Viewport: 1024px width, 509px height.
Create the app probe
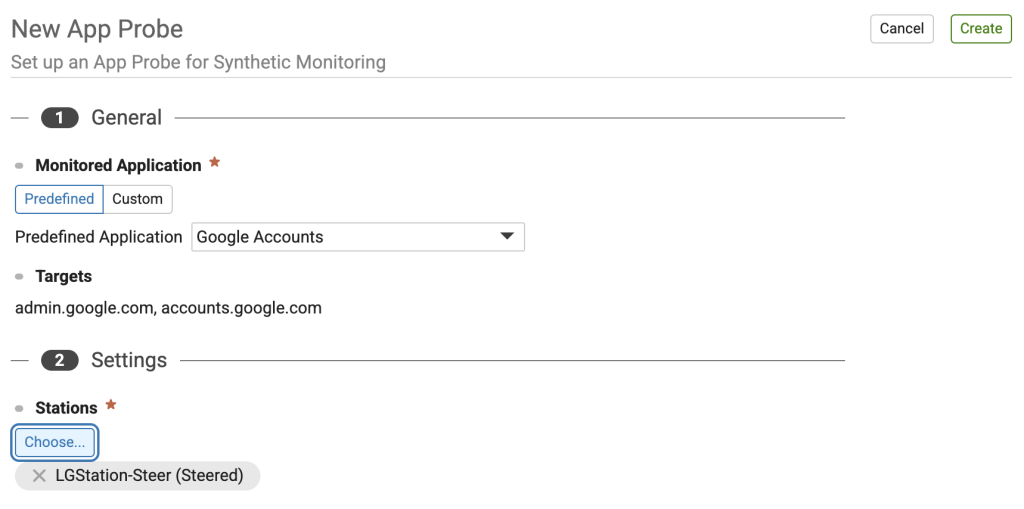point(980,29)
